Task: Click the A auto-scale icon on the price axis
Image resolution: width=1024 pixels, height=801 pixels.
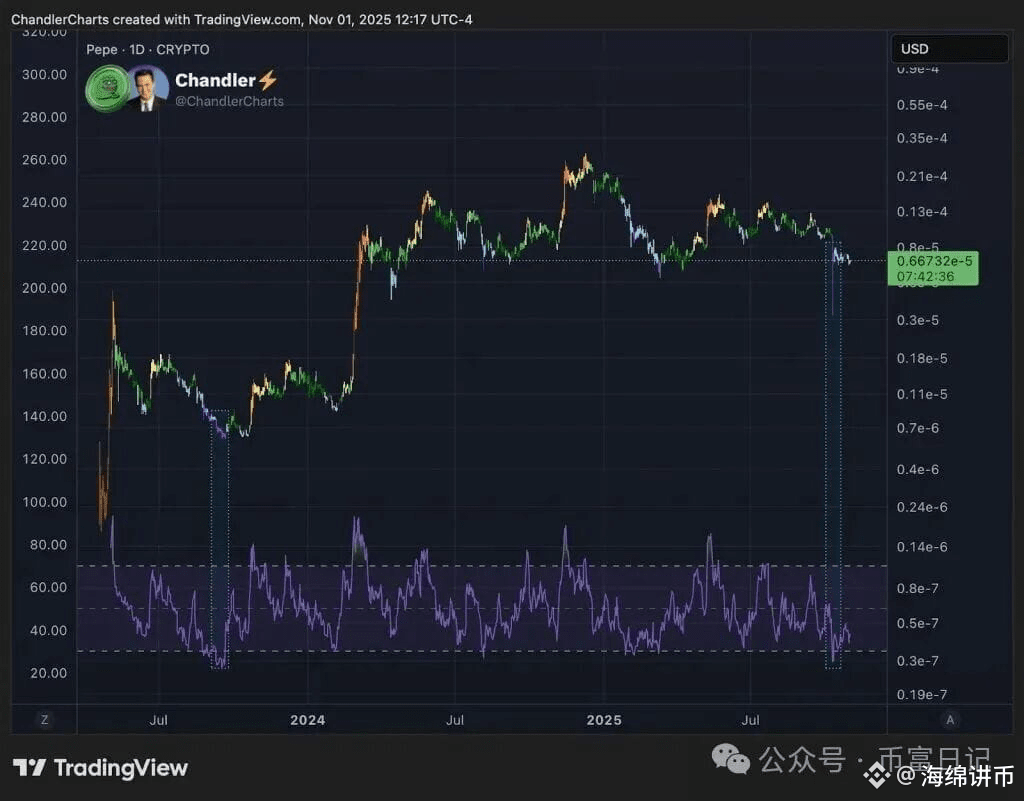Action: tap(949, 719)
